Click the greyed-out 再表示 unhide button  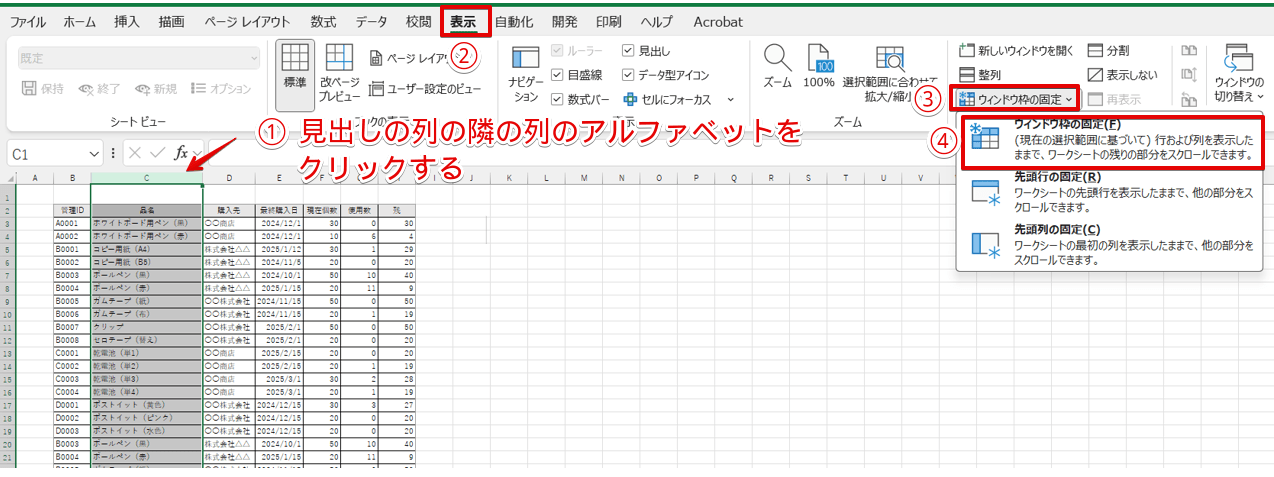(1114, 99)
